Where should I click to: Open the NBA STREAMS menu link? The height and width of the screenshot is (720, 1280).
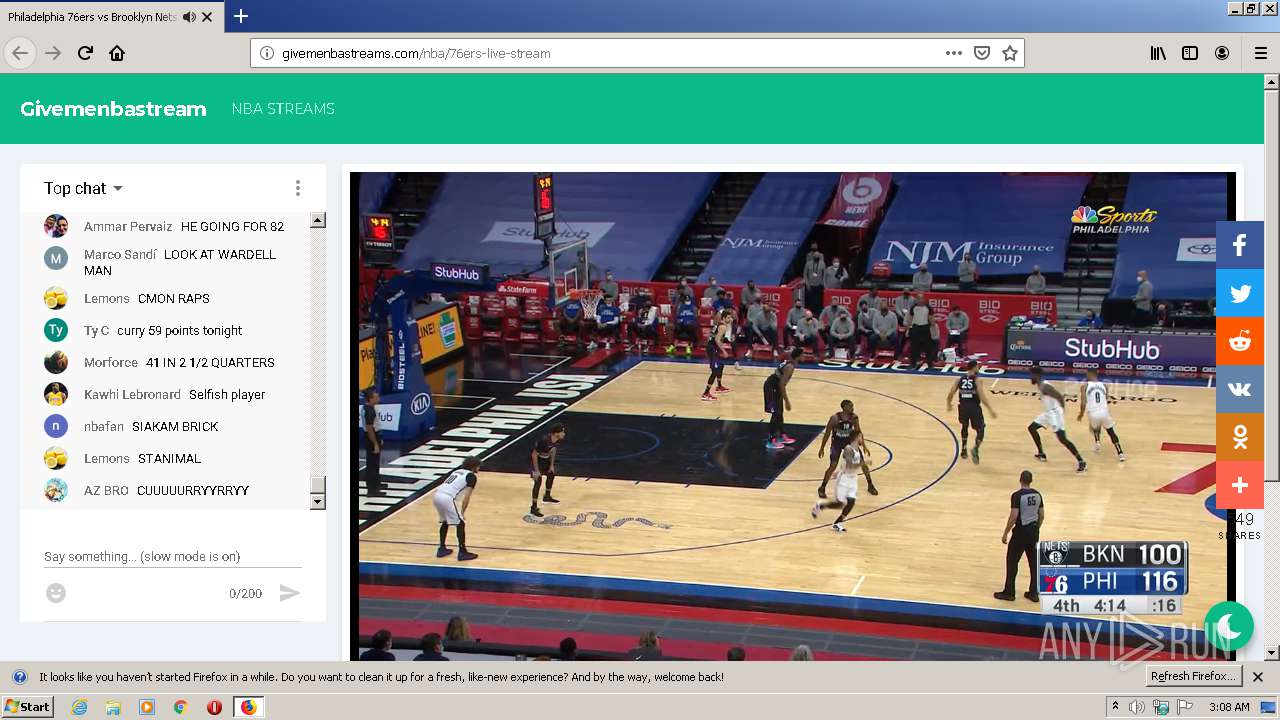click(283, 109)
